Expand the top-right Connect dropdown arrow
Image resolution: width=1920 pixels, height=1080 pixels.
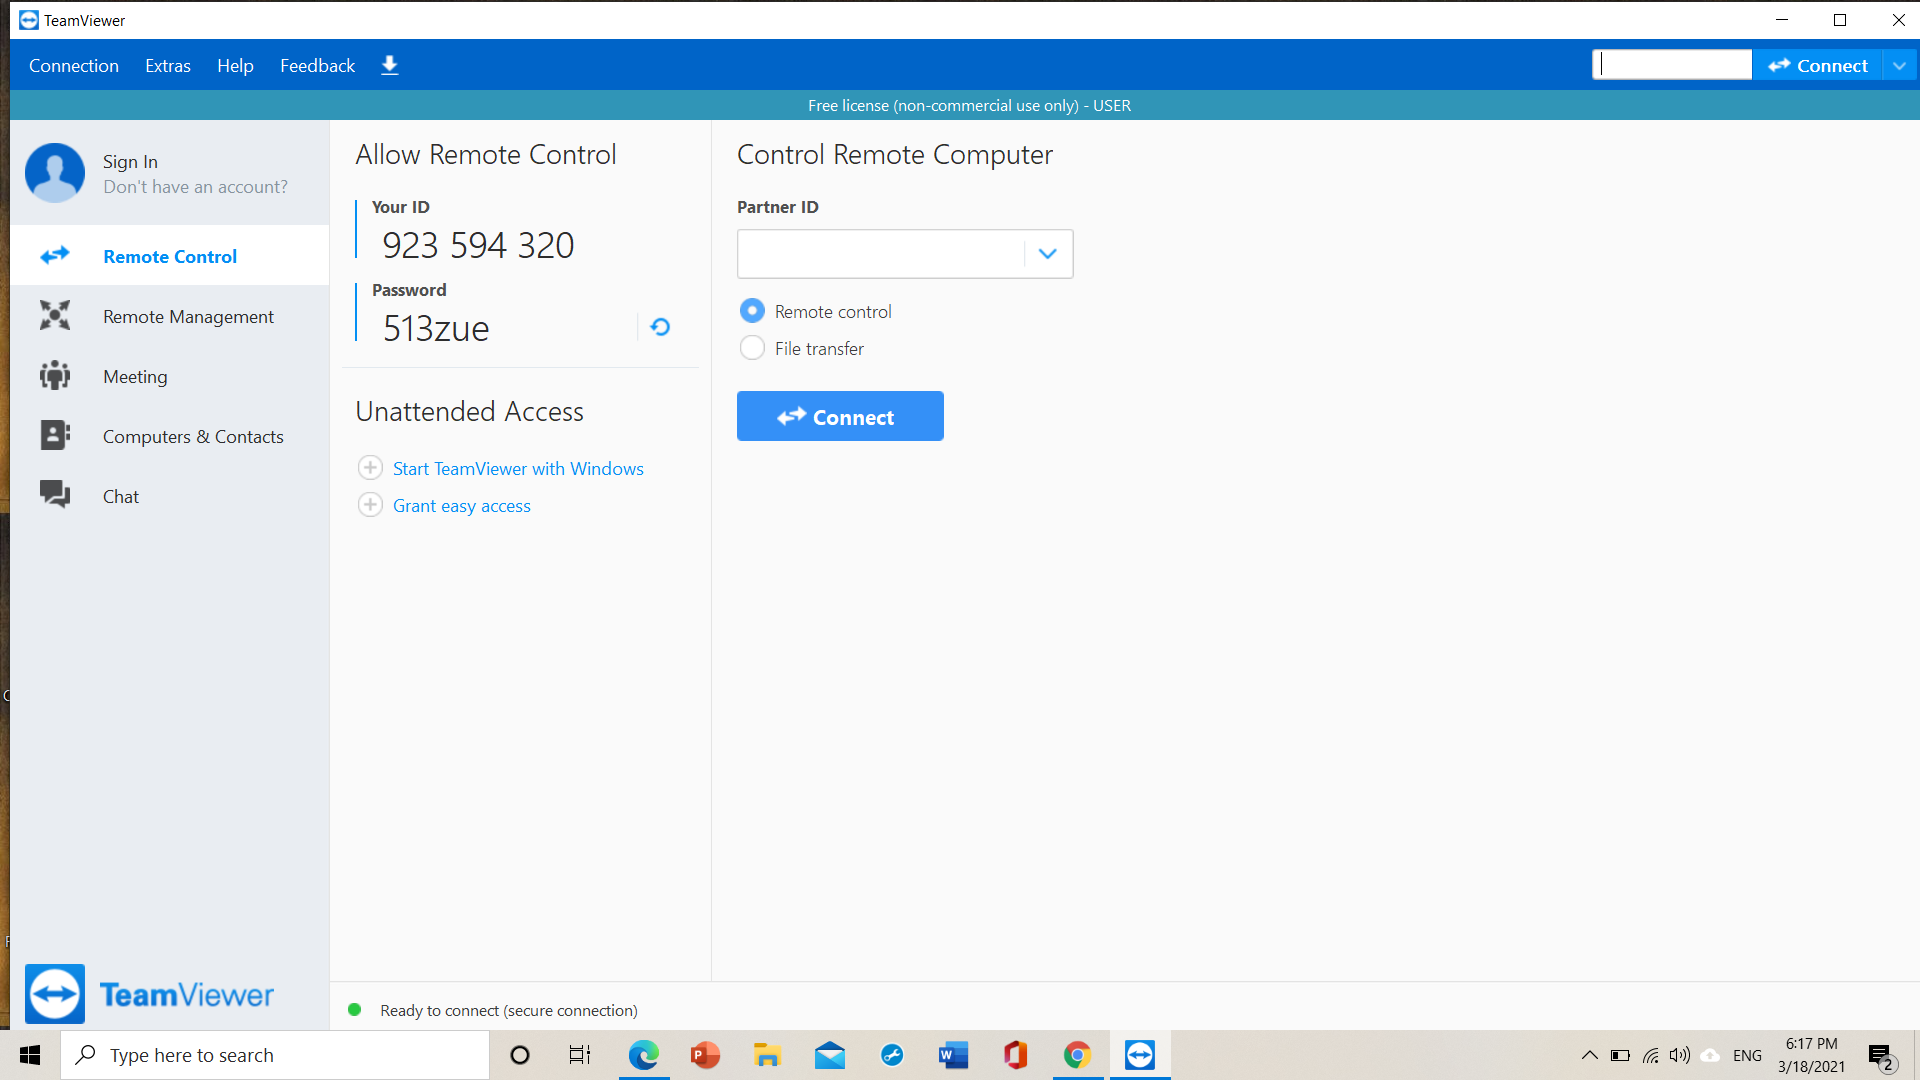(1899, 65)
